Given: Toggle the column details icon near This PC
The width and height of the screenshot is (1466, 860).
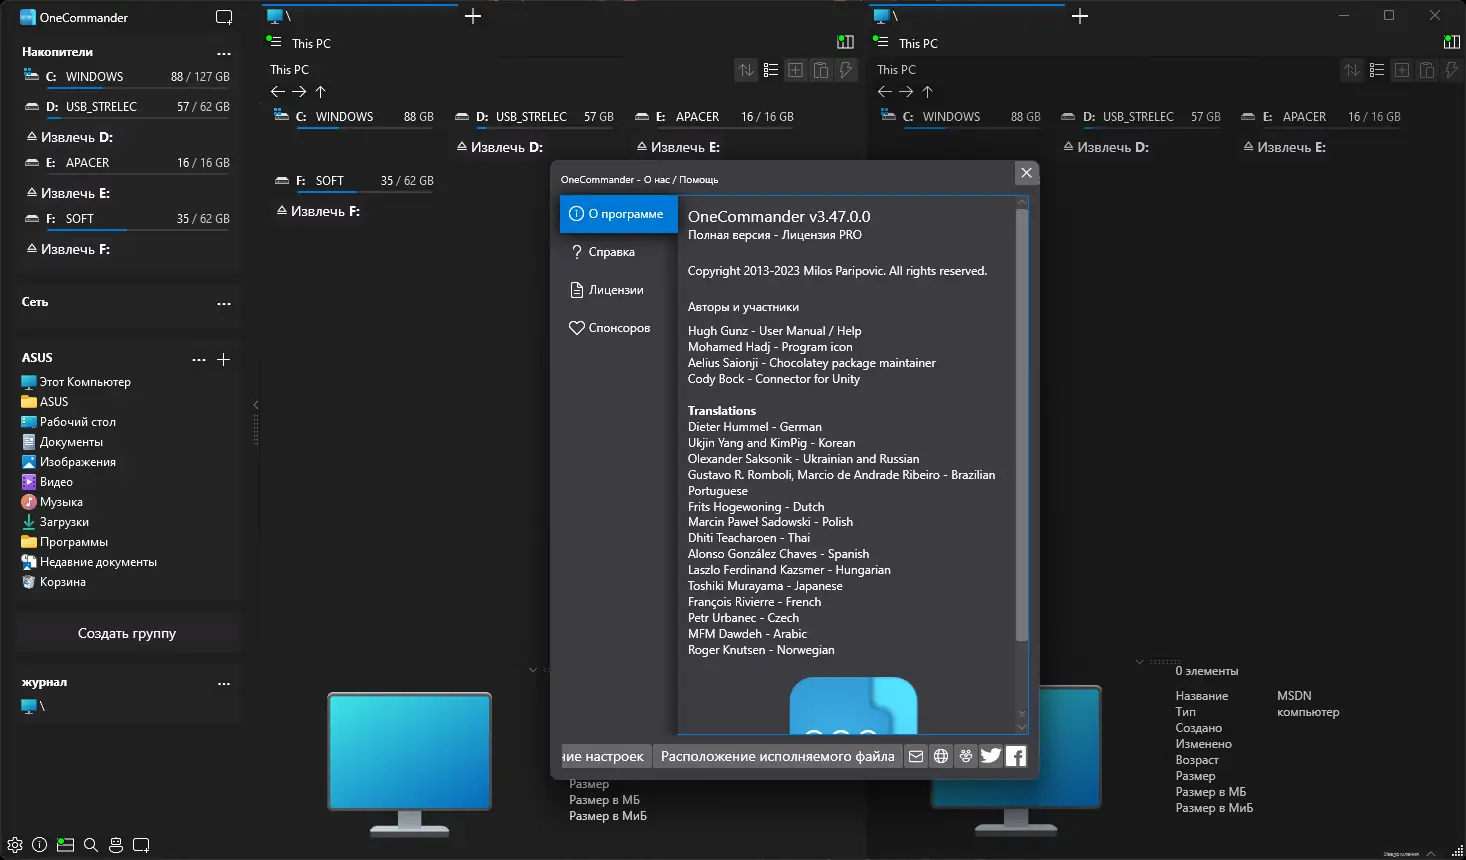Looking at the screenshot, I should point(845,42).
